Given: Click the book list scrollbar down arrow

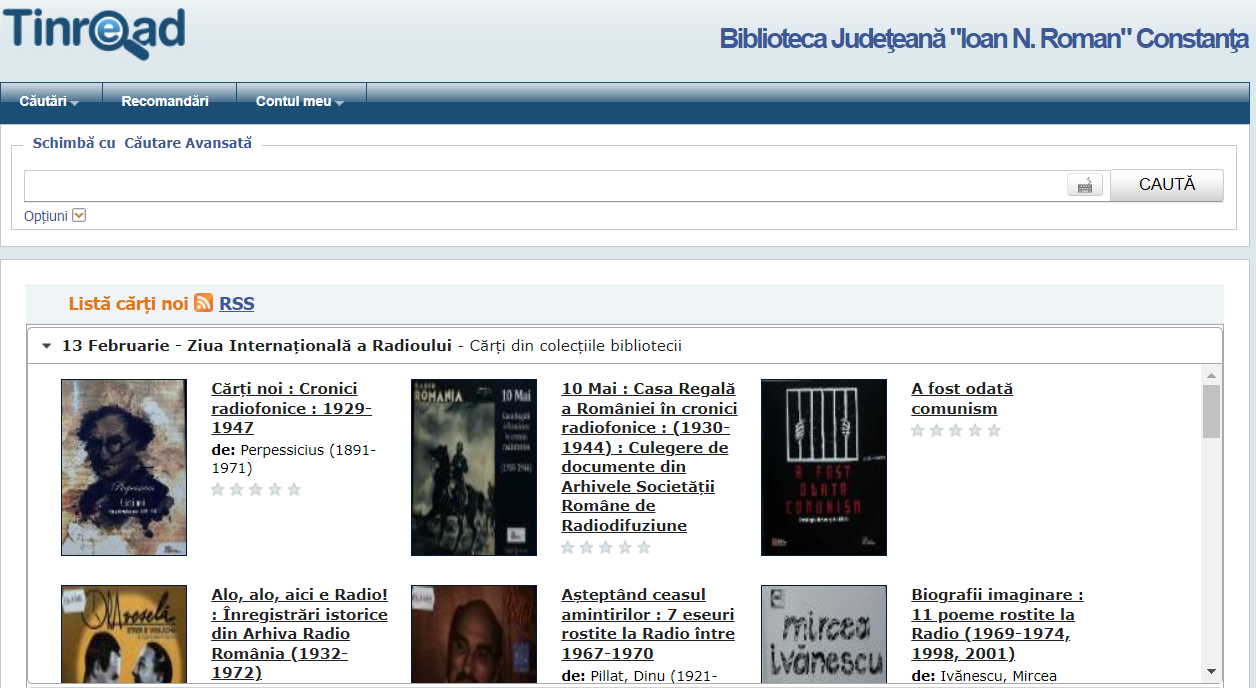Looking at the screenshot, I should click(1211, 672).
